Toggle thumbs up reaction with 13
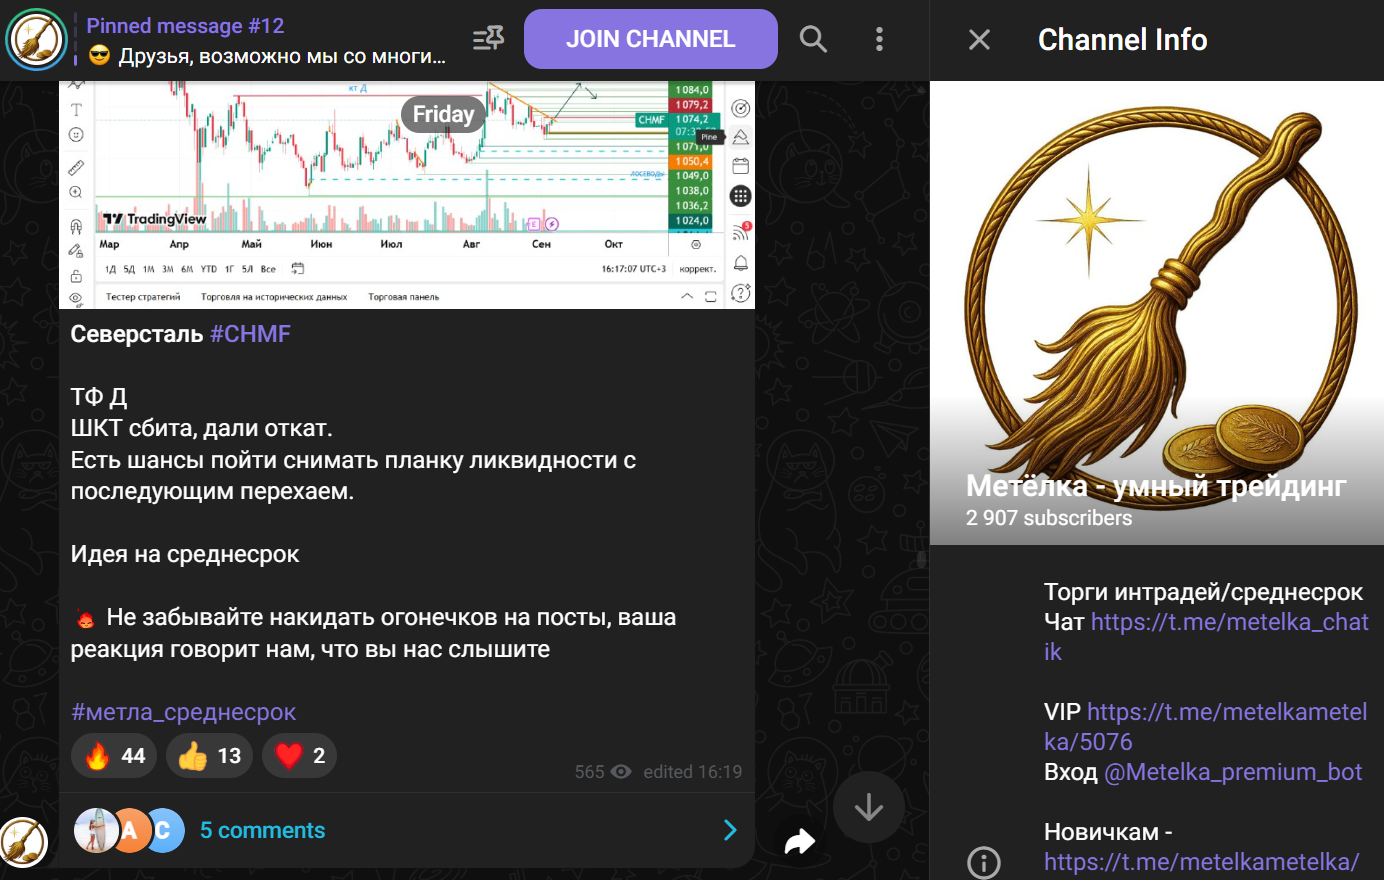Screen dimensions: 1384x880 pos(209,756)
